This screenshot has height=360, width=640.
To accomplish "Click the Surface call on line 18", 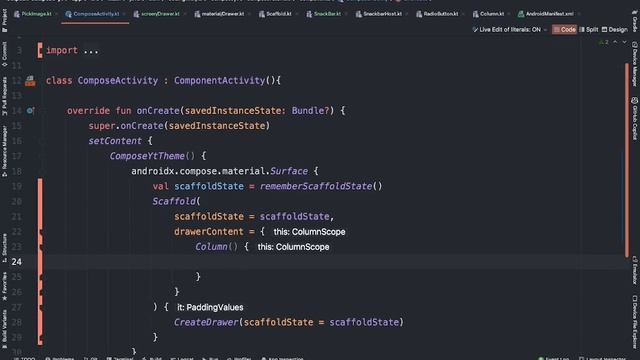I will [289, 171].
